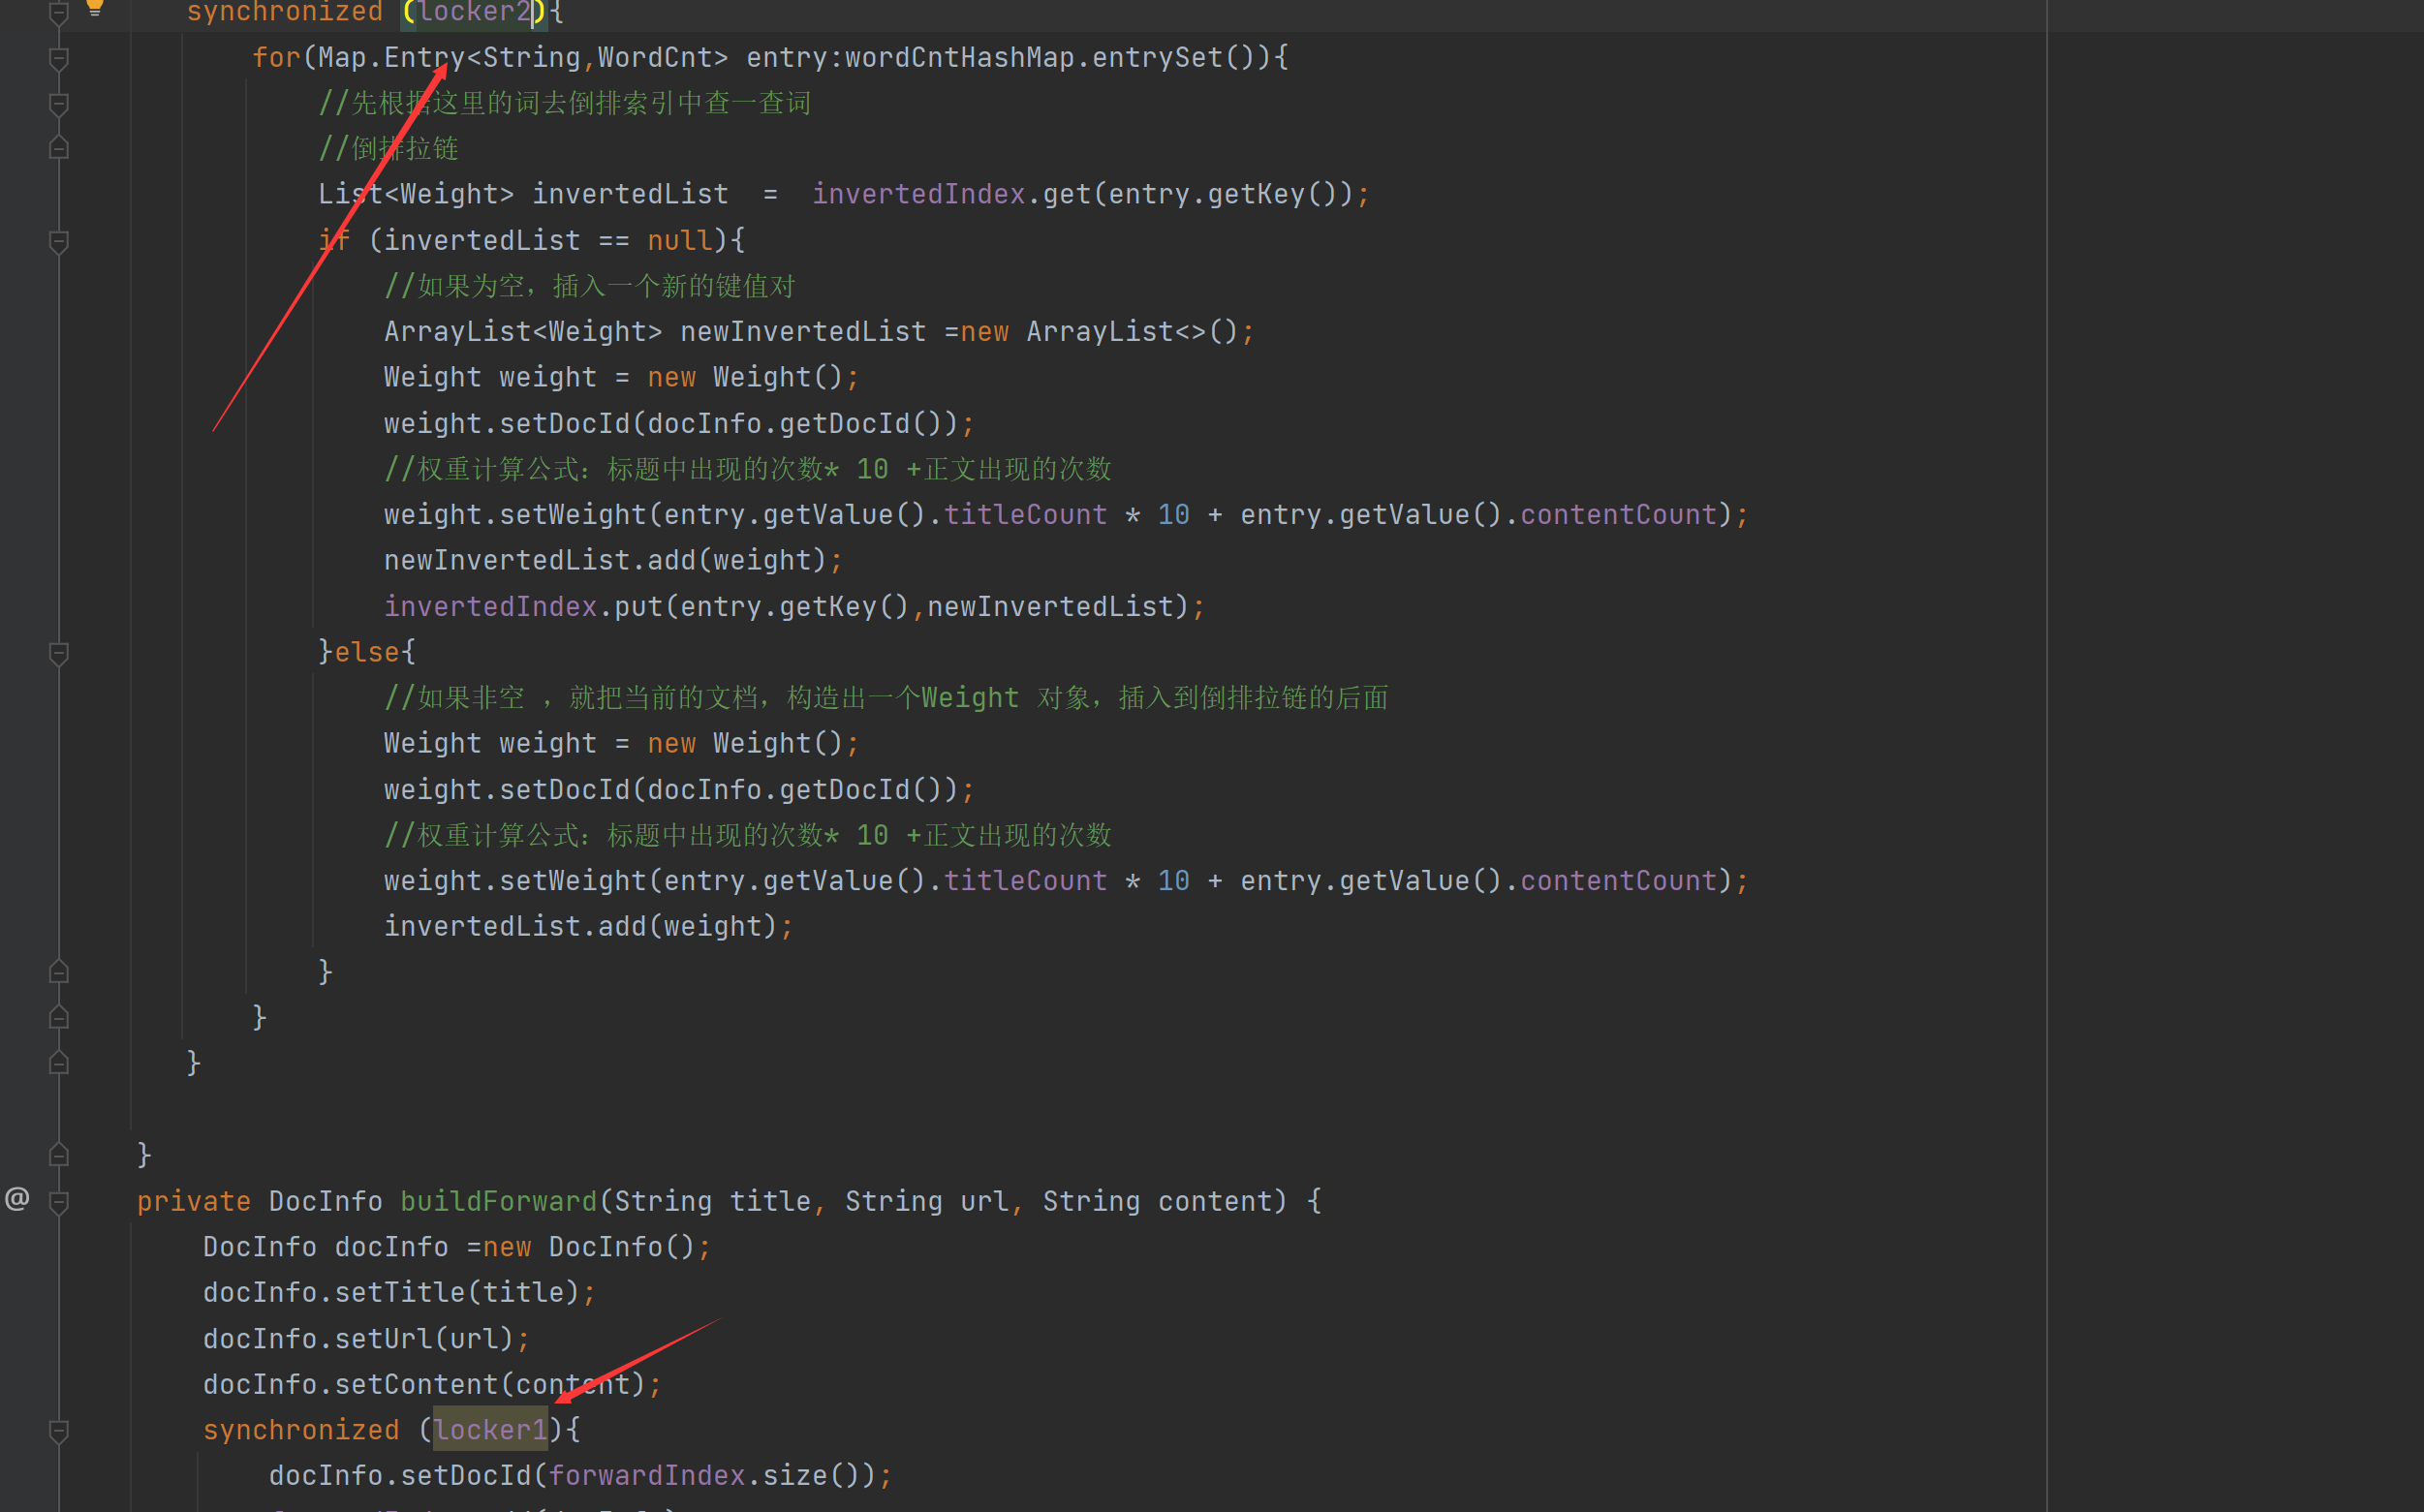Click the null keyword in the if condition
2424x1512 pixels.
[x=679, y=240]
